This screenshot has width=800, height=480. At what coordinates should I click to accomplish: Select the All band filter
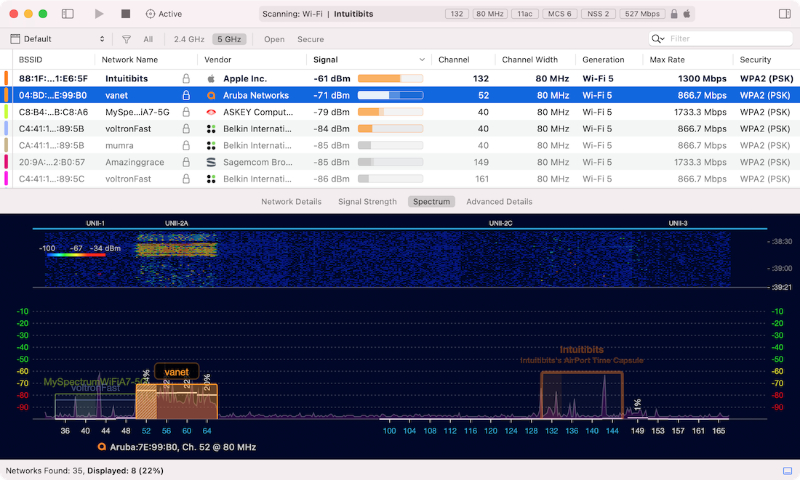148,39
